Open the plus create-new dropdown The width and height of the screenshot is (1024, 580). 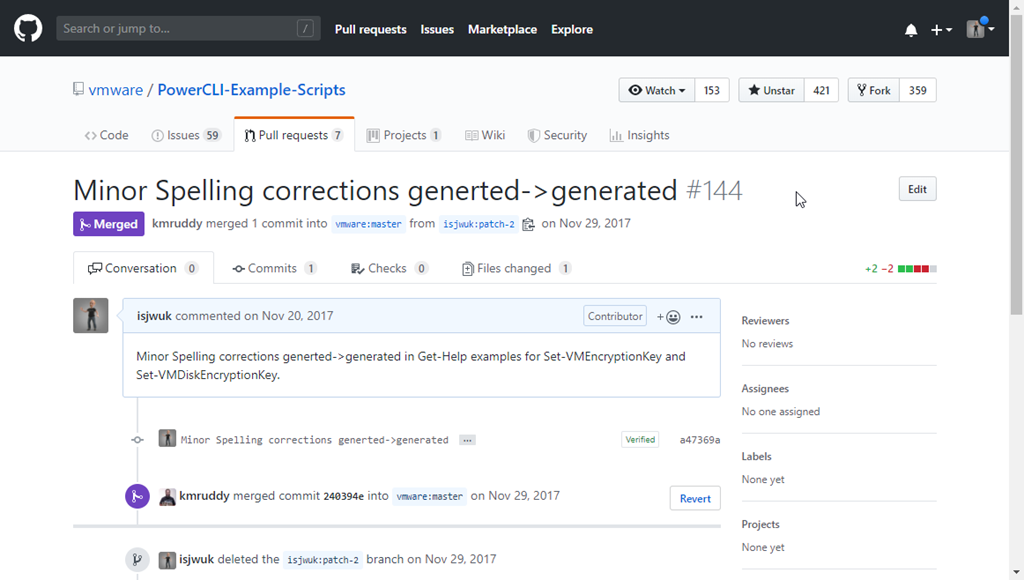(941, 30)
